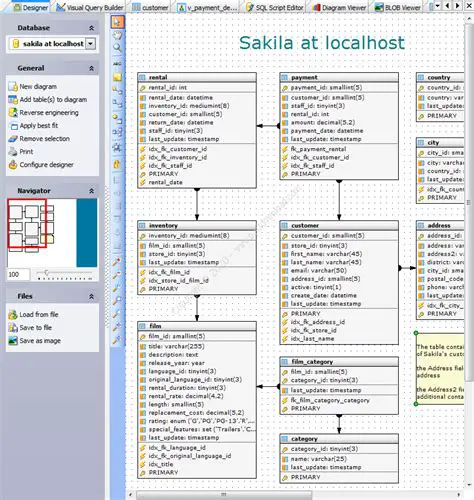Click the vertical scrollbar thumb
The image size is (474, 500).
click(469, 202)
